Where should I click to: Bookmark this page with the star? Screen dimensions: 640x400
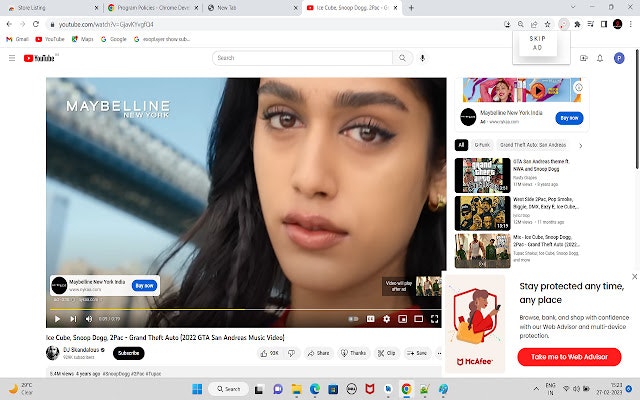(547, 24)
